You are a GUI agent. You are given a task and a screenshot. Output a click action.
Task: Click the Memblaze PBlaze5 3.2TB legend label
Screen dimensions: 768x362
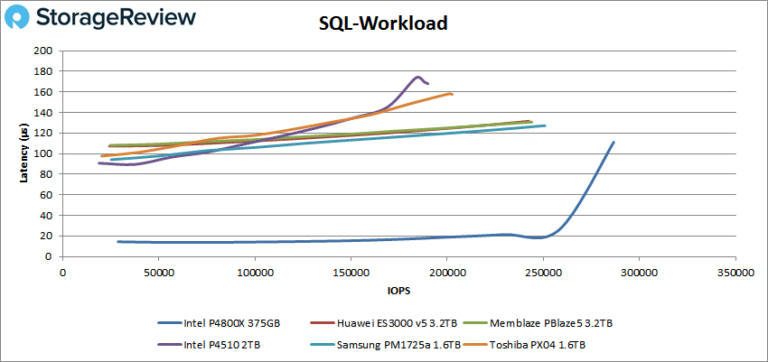click(552, 323)
